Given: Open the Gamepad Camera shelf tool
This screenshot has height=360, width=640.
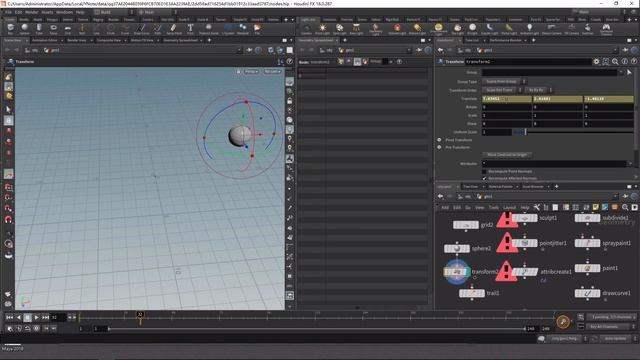Looking at the screenshot, I should [x=606, y=29].
